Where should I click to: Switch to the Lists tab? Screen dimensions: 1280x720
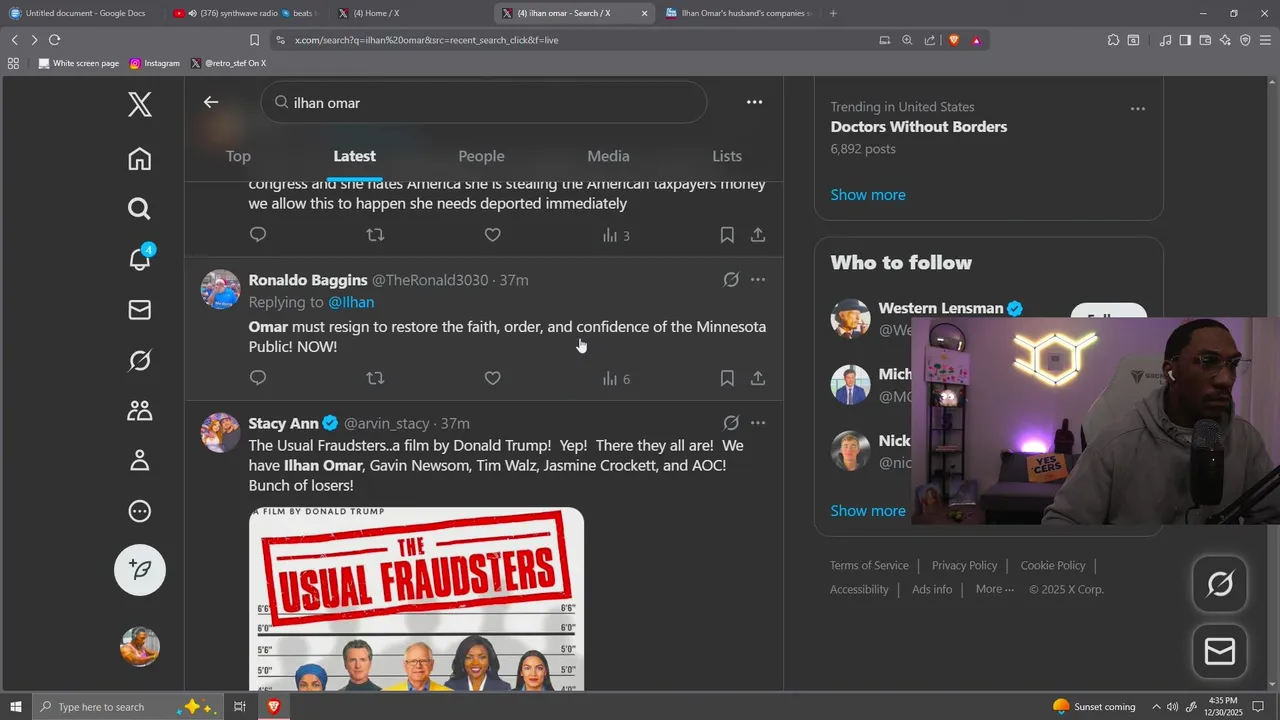pyautogui.click(x=727, y=156)
